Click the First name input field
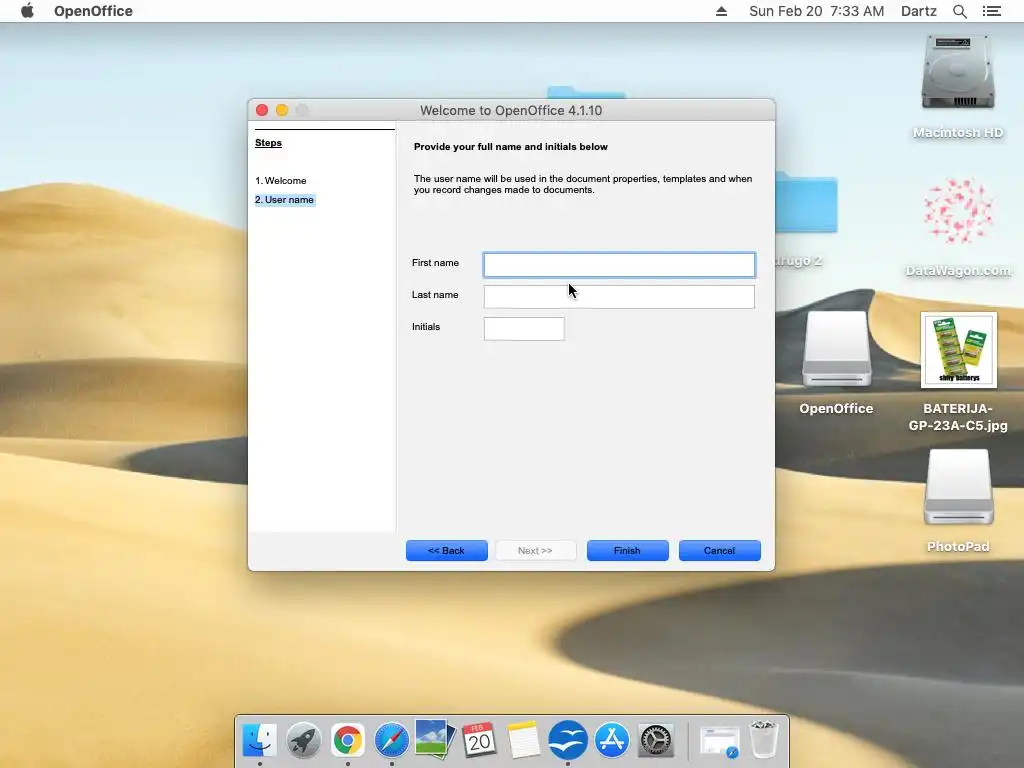 tap(619, 264)
